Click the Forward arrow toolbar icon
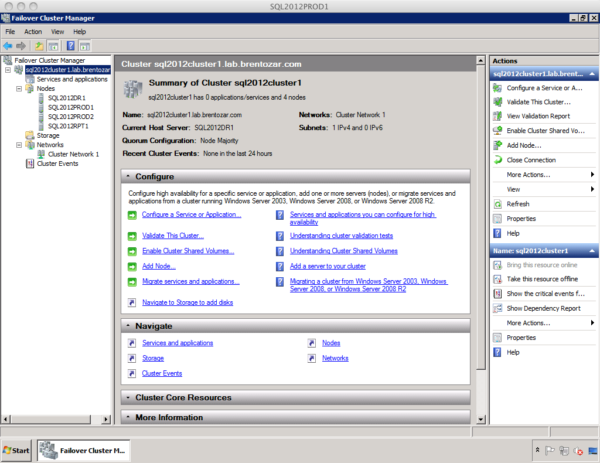Screen dimensions: 600x463 [x=21, y=46]
